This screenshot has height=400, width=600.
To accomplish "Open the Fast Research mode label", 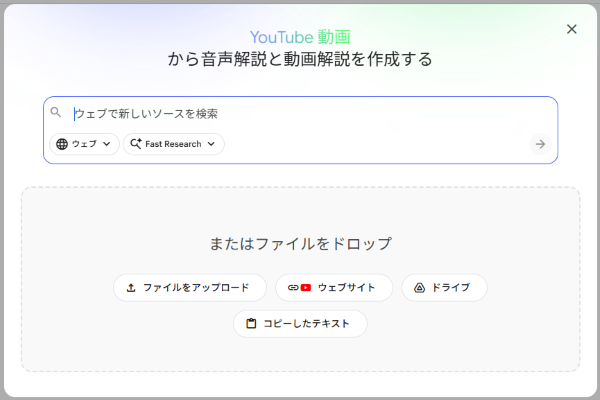I will [x=173, y=144].
